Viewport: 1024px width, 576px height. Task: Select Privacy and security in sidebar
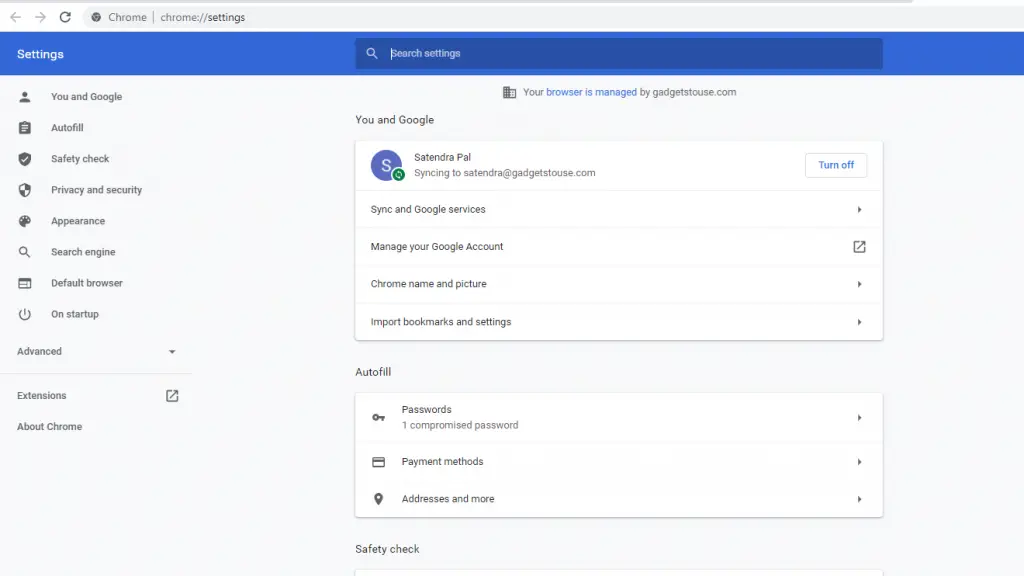pos(96,190)
